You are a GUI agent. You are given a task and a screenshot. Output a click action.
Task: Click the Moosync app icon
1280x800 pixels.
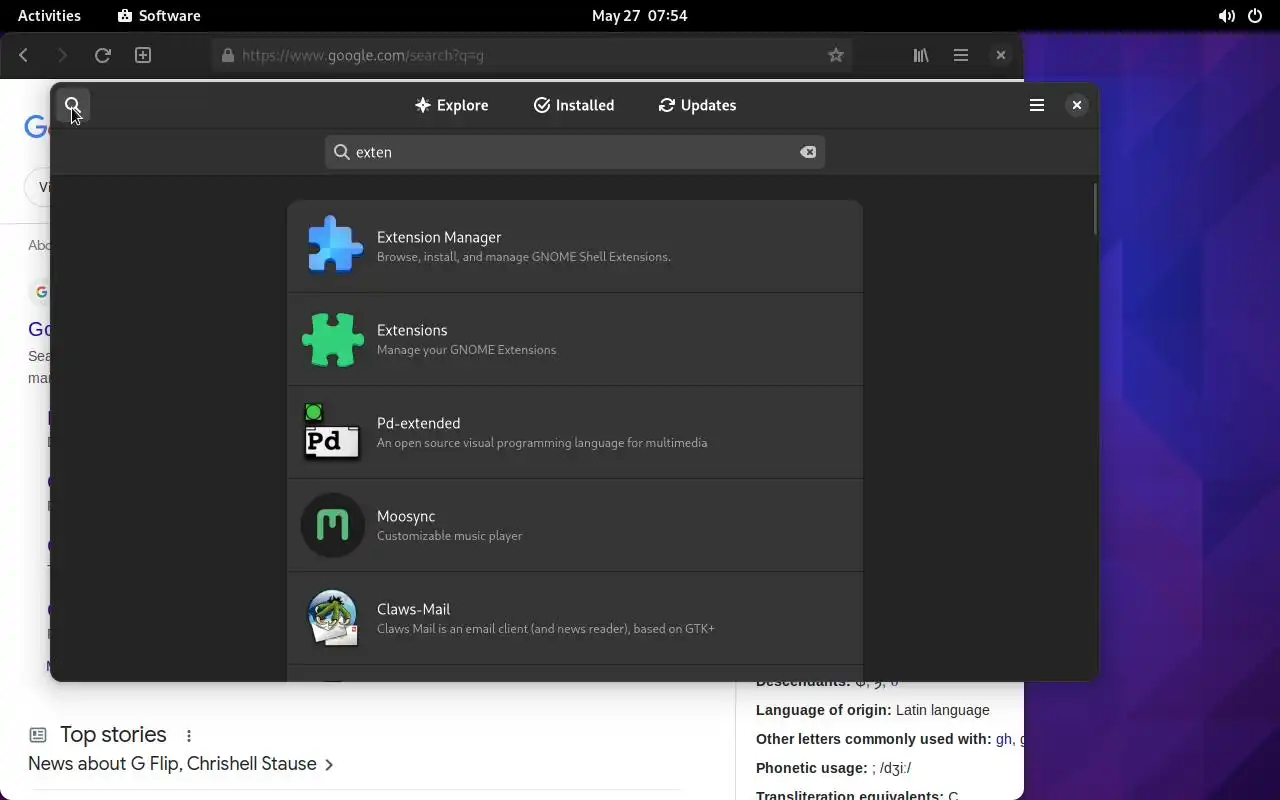point(333,525)
